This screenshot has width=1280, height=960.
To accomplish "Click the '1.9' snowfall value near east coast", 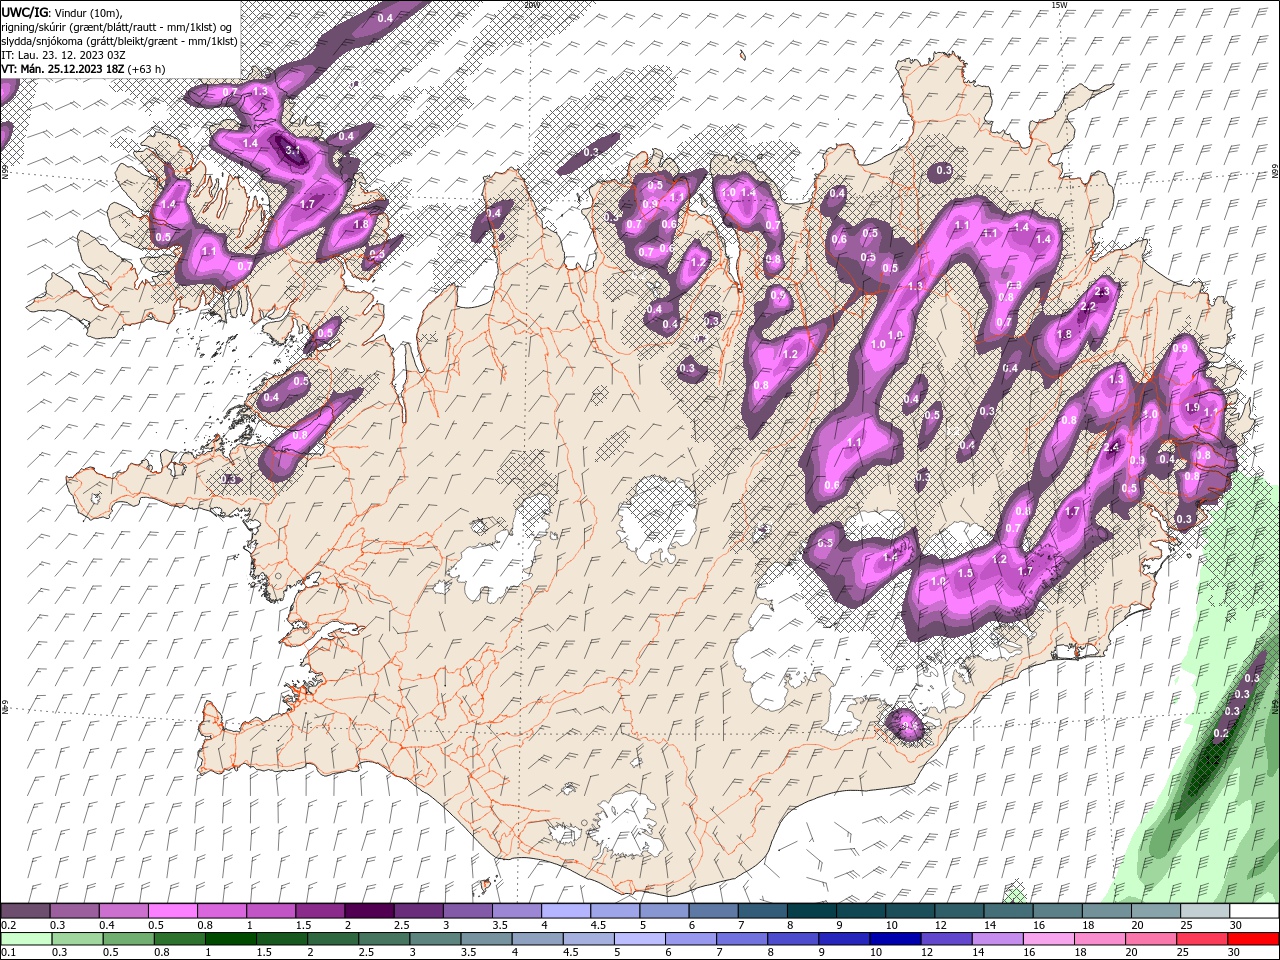I will coord(1191,407).
